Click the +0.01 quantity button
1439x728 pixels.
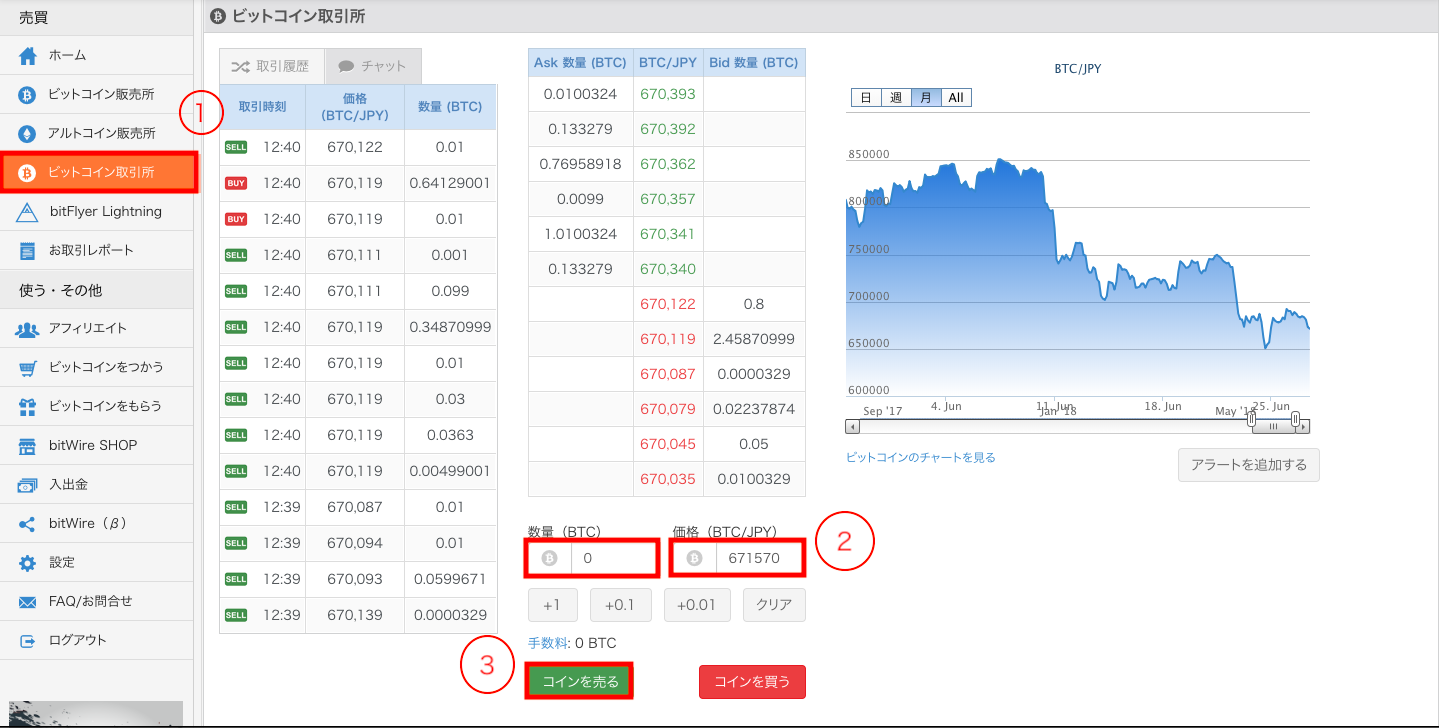[x=696, y=605]
